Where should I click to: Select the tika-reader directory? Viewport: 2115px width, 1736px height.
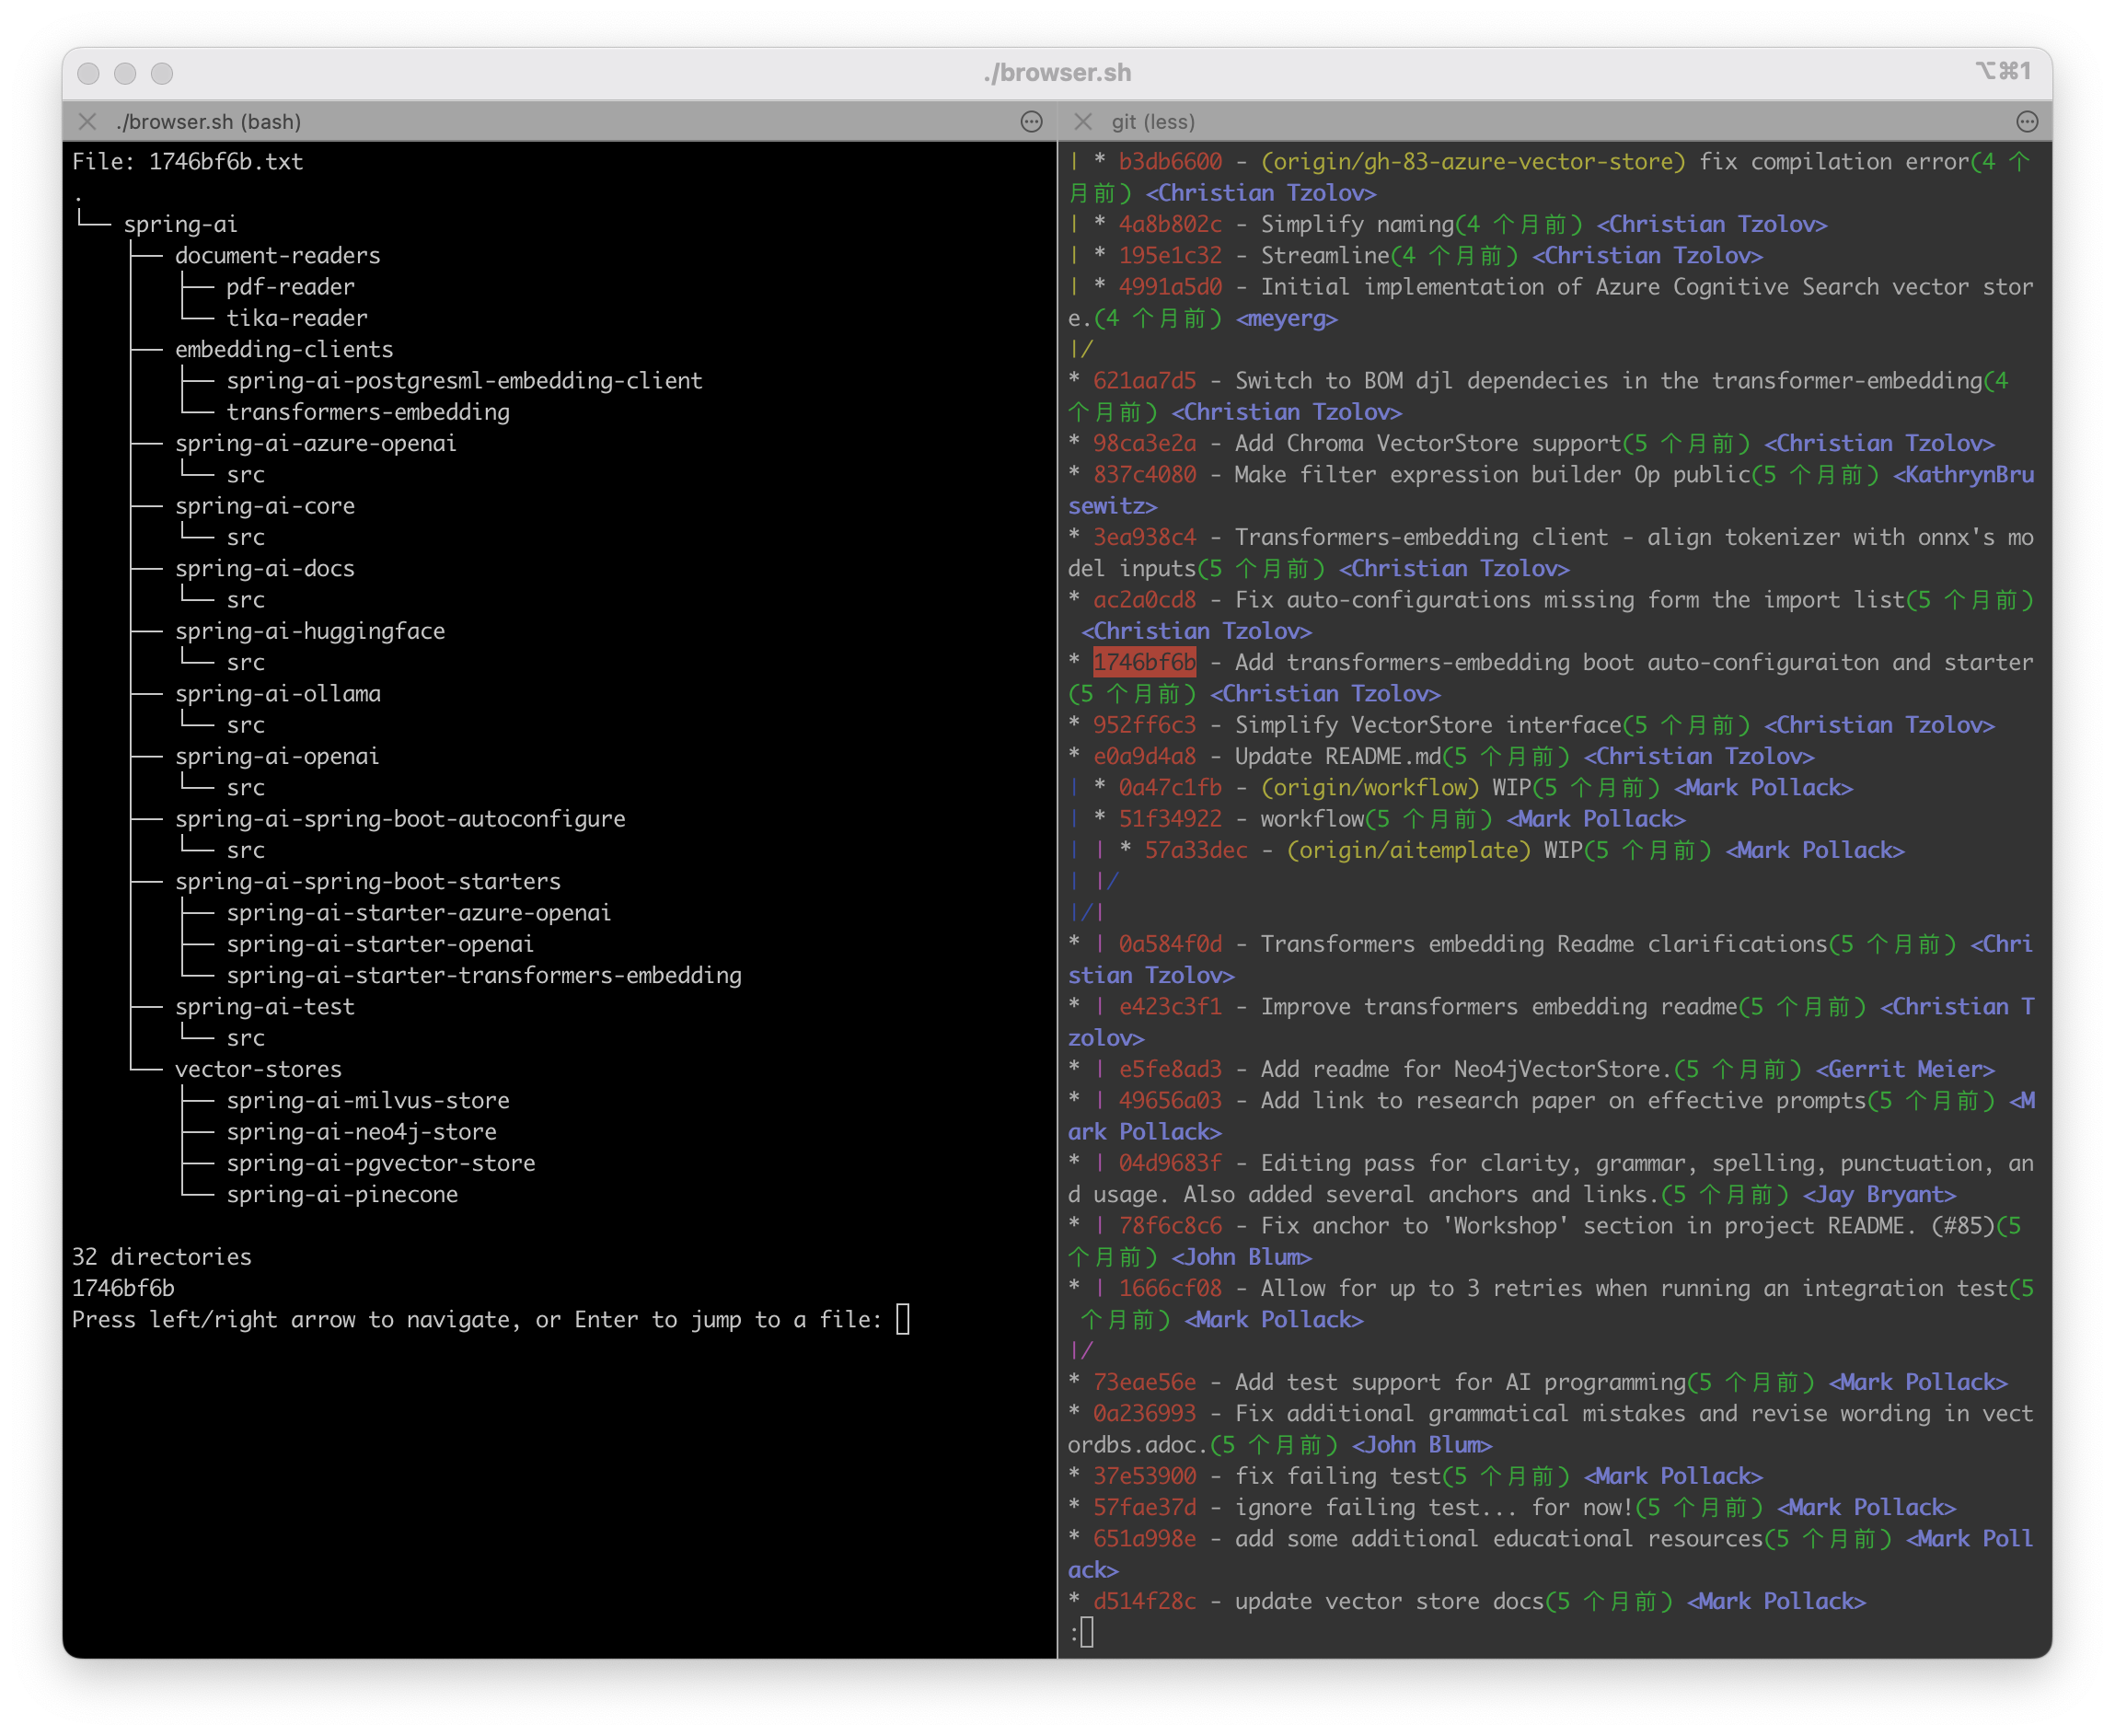point(297,318)
